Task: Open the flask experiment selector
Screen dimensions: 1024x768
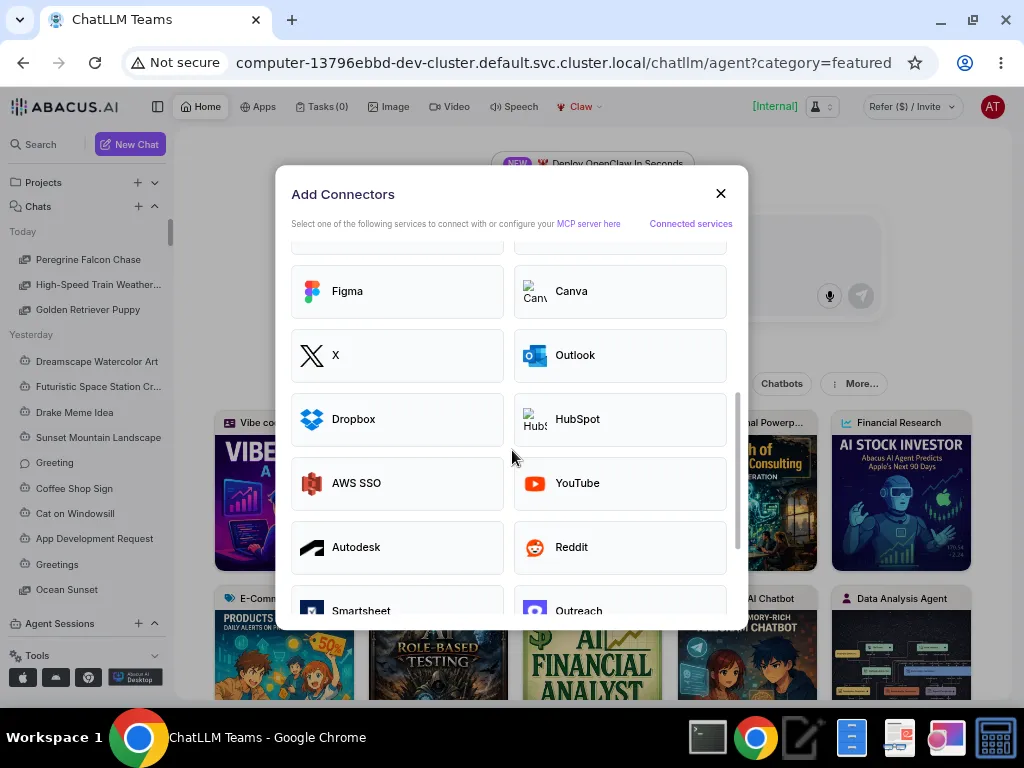Action: [822, 106]
